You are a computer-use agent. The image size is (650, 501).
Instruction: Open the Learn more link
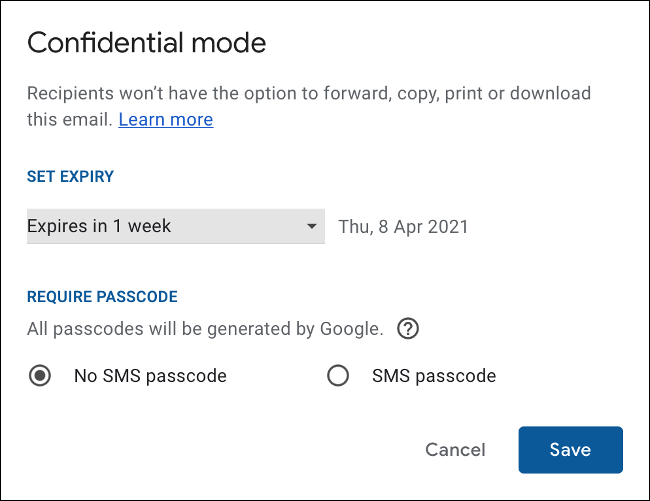[165, 120]
